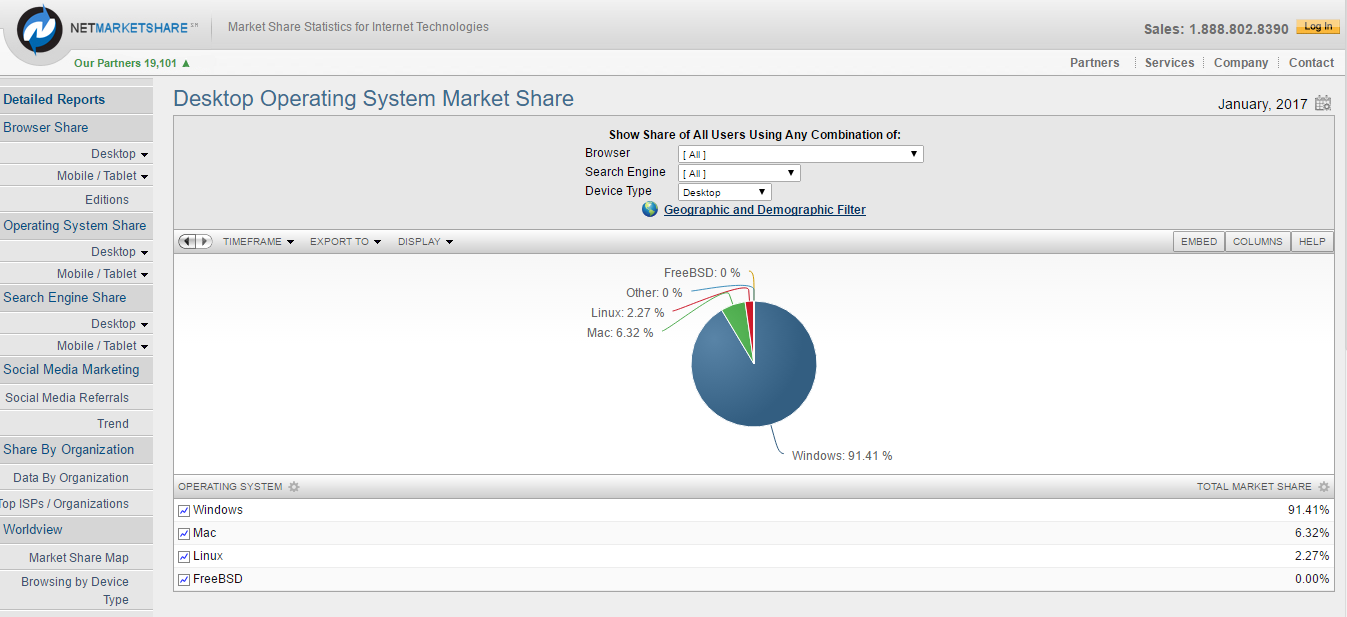This screenshot has height=617, width=1347.
Task: Select Operating System Share in sidebar
Action: pos(76,226)
